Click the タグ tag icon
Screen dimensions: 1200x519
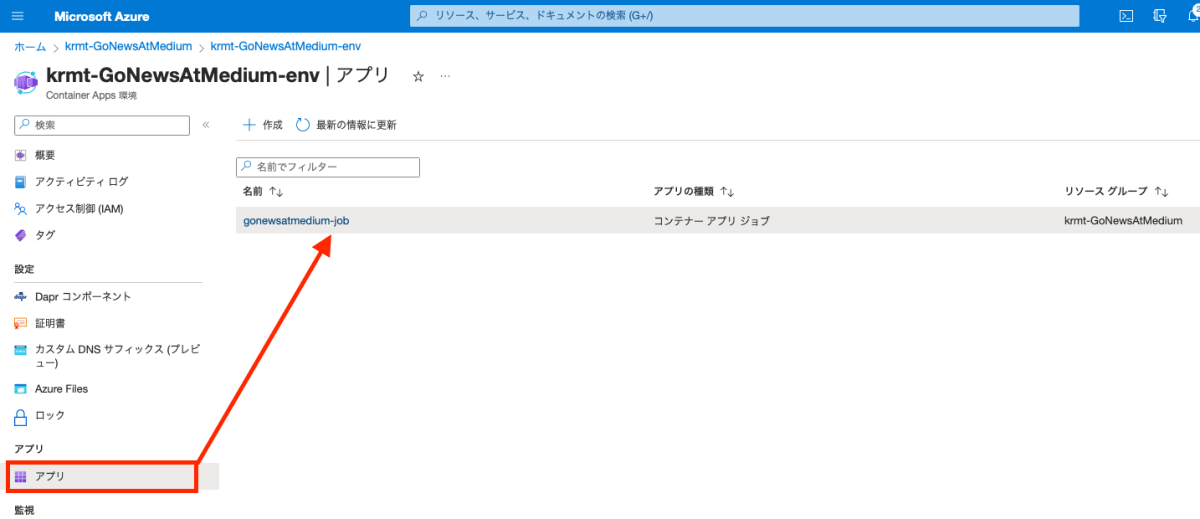point(21,235)
